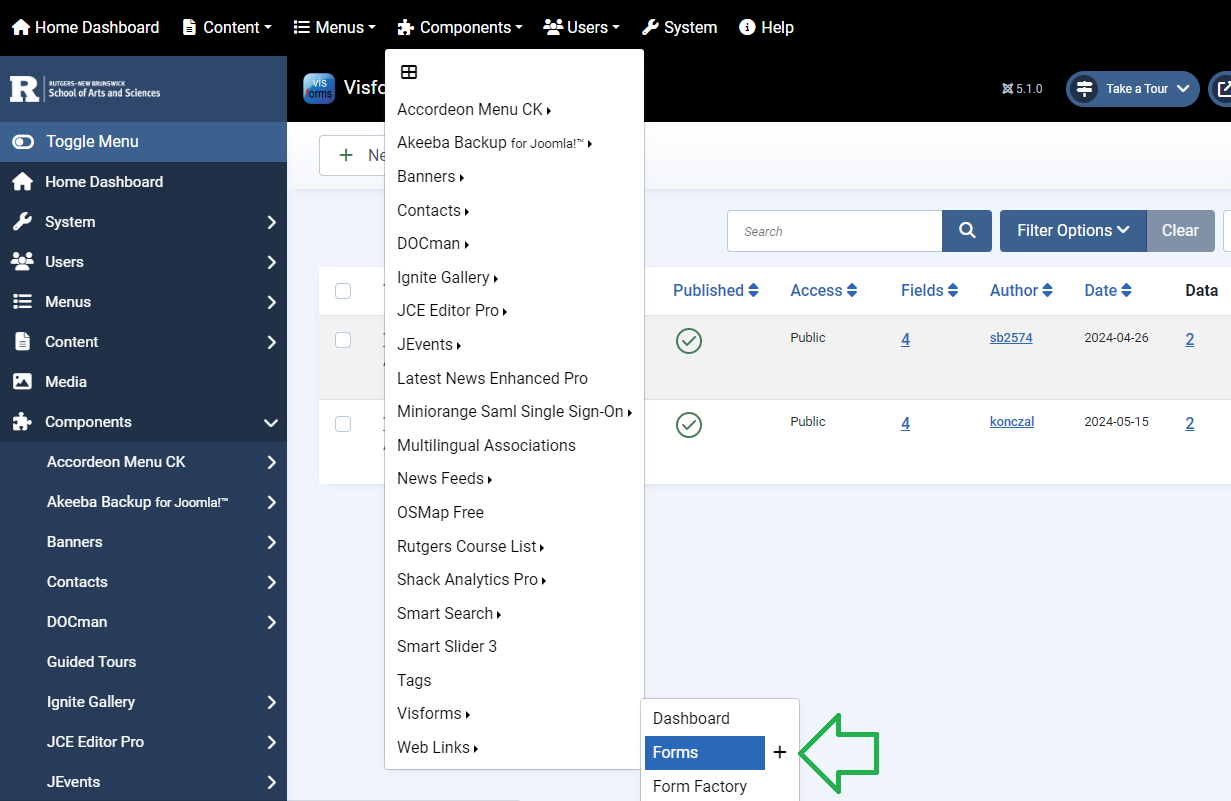1231x801 pixels.
Task: Check the select-all checkbox in table header
Action: point(343,291)
